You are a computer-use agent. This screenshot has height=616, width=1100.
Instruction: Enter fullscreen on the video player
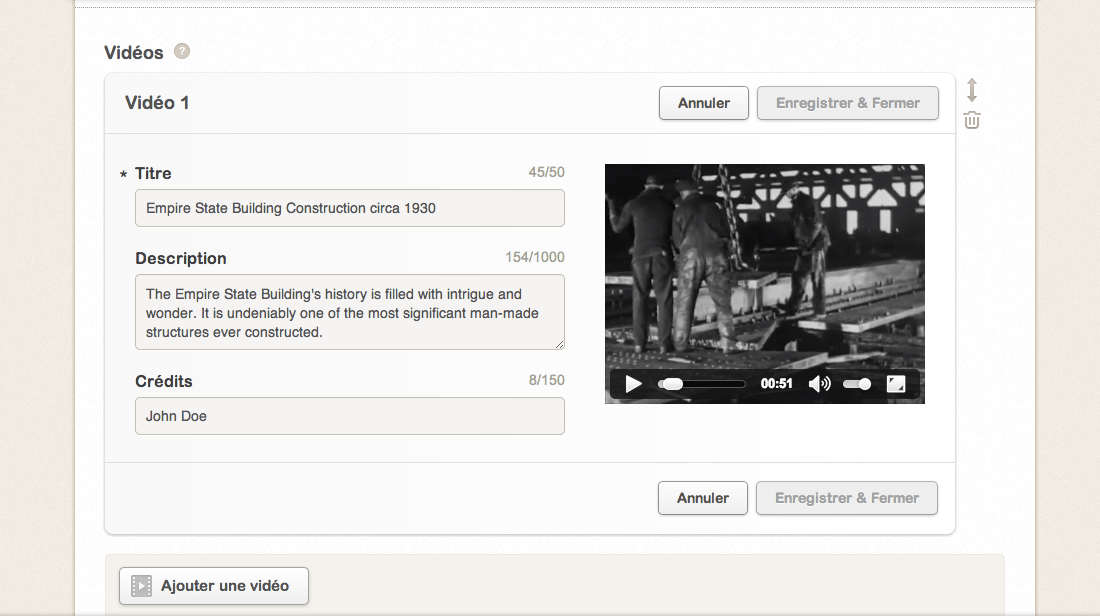[x=896, y=384]
